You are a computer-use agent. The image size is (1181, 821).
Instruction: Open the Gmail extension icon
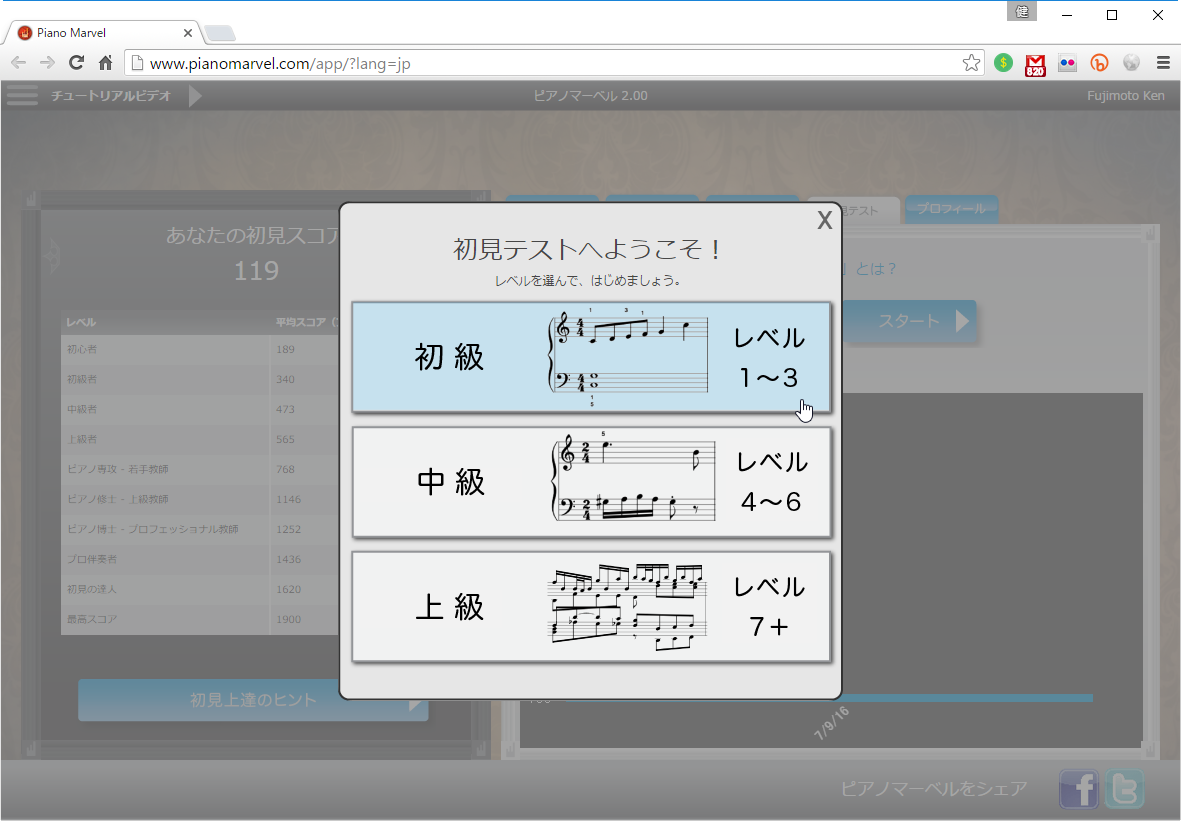pos(1035,63)
